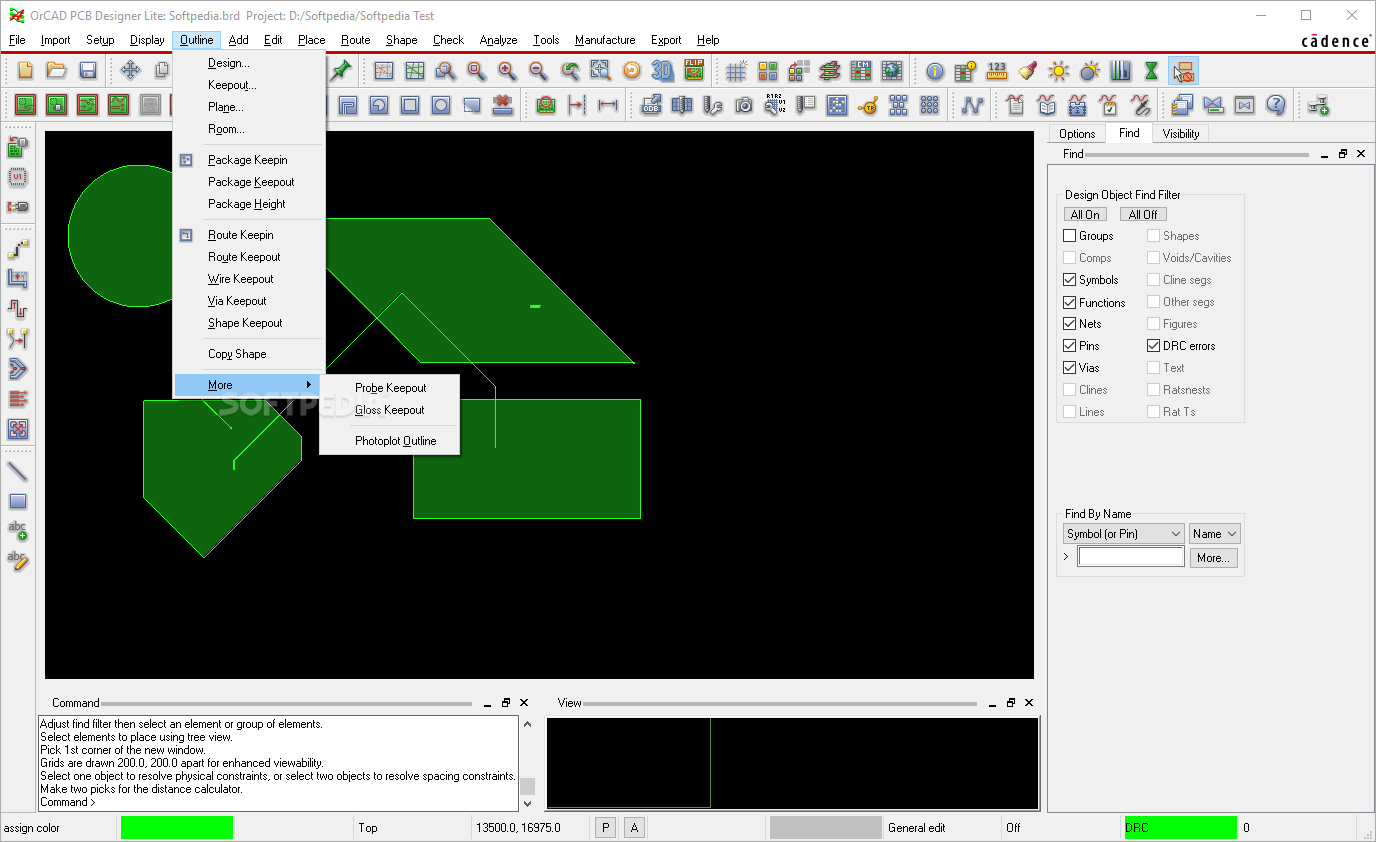The image size is (1376, 842).
Task: Open the layer stack cross-section icon
Action: click(829, 71)
